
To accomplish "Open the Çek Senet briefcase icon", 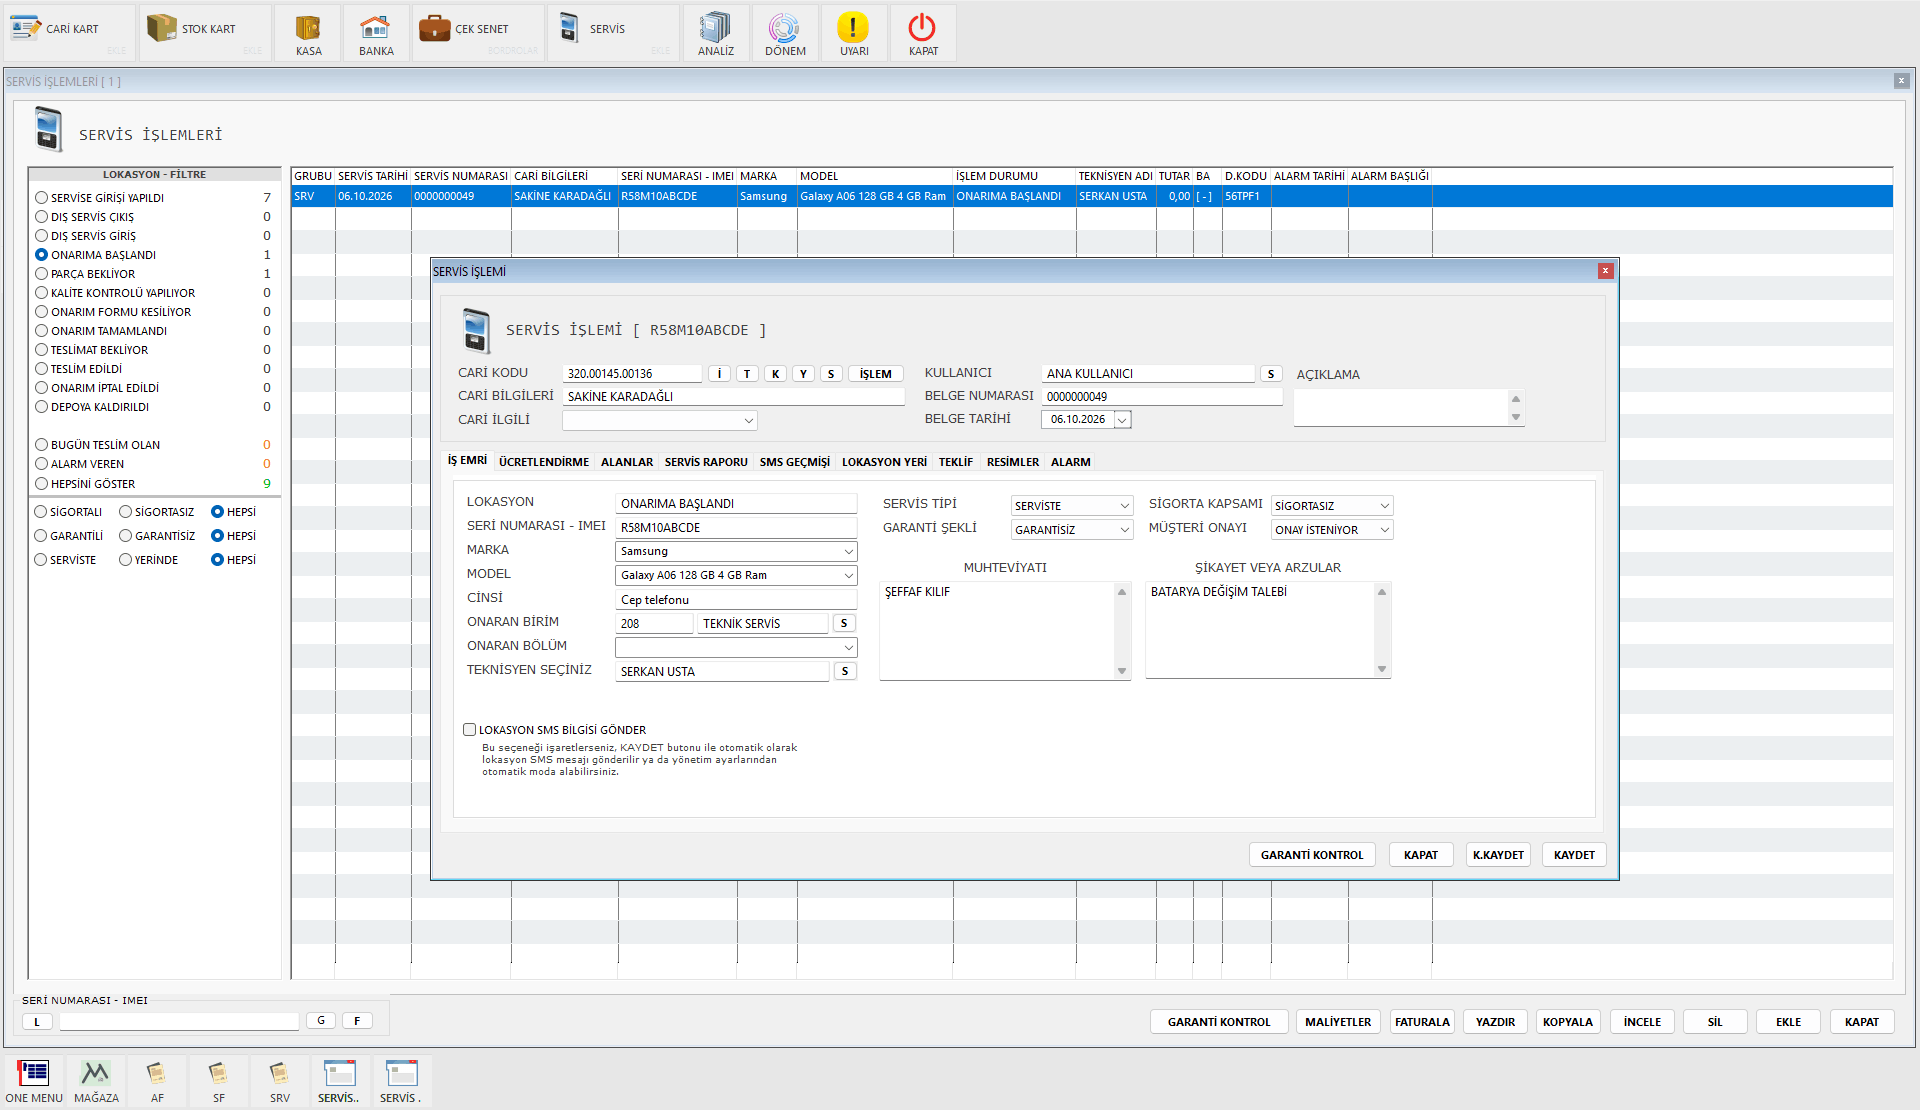I will point(434,28).
